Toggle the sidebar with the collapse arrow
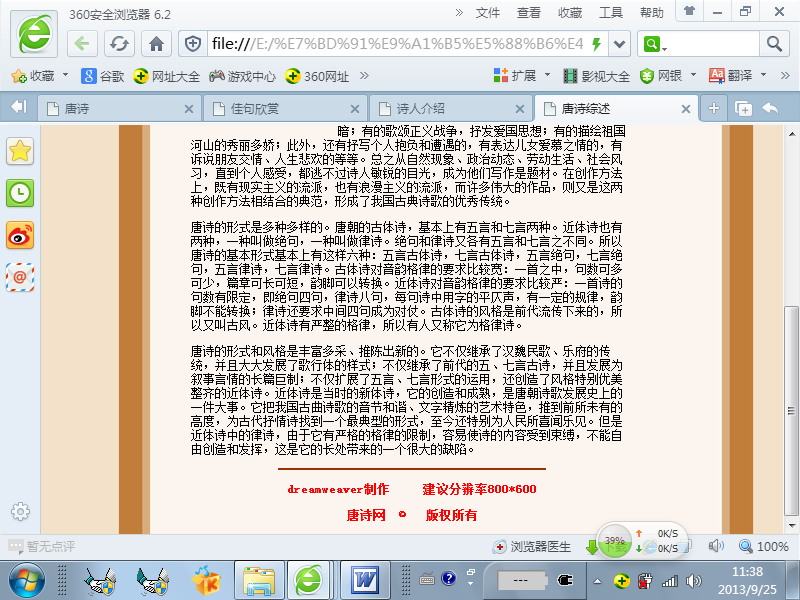The width and height of the screenshot is (800, 600). tap(17, 107)
